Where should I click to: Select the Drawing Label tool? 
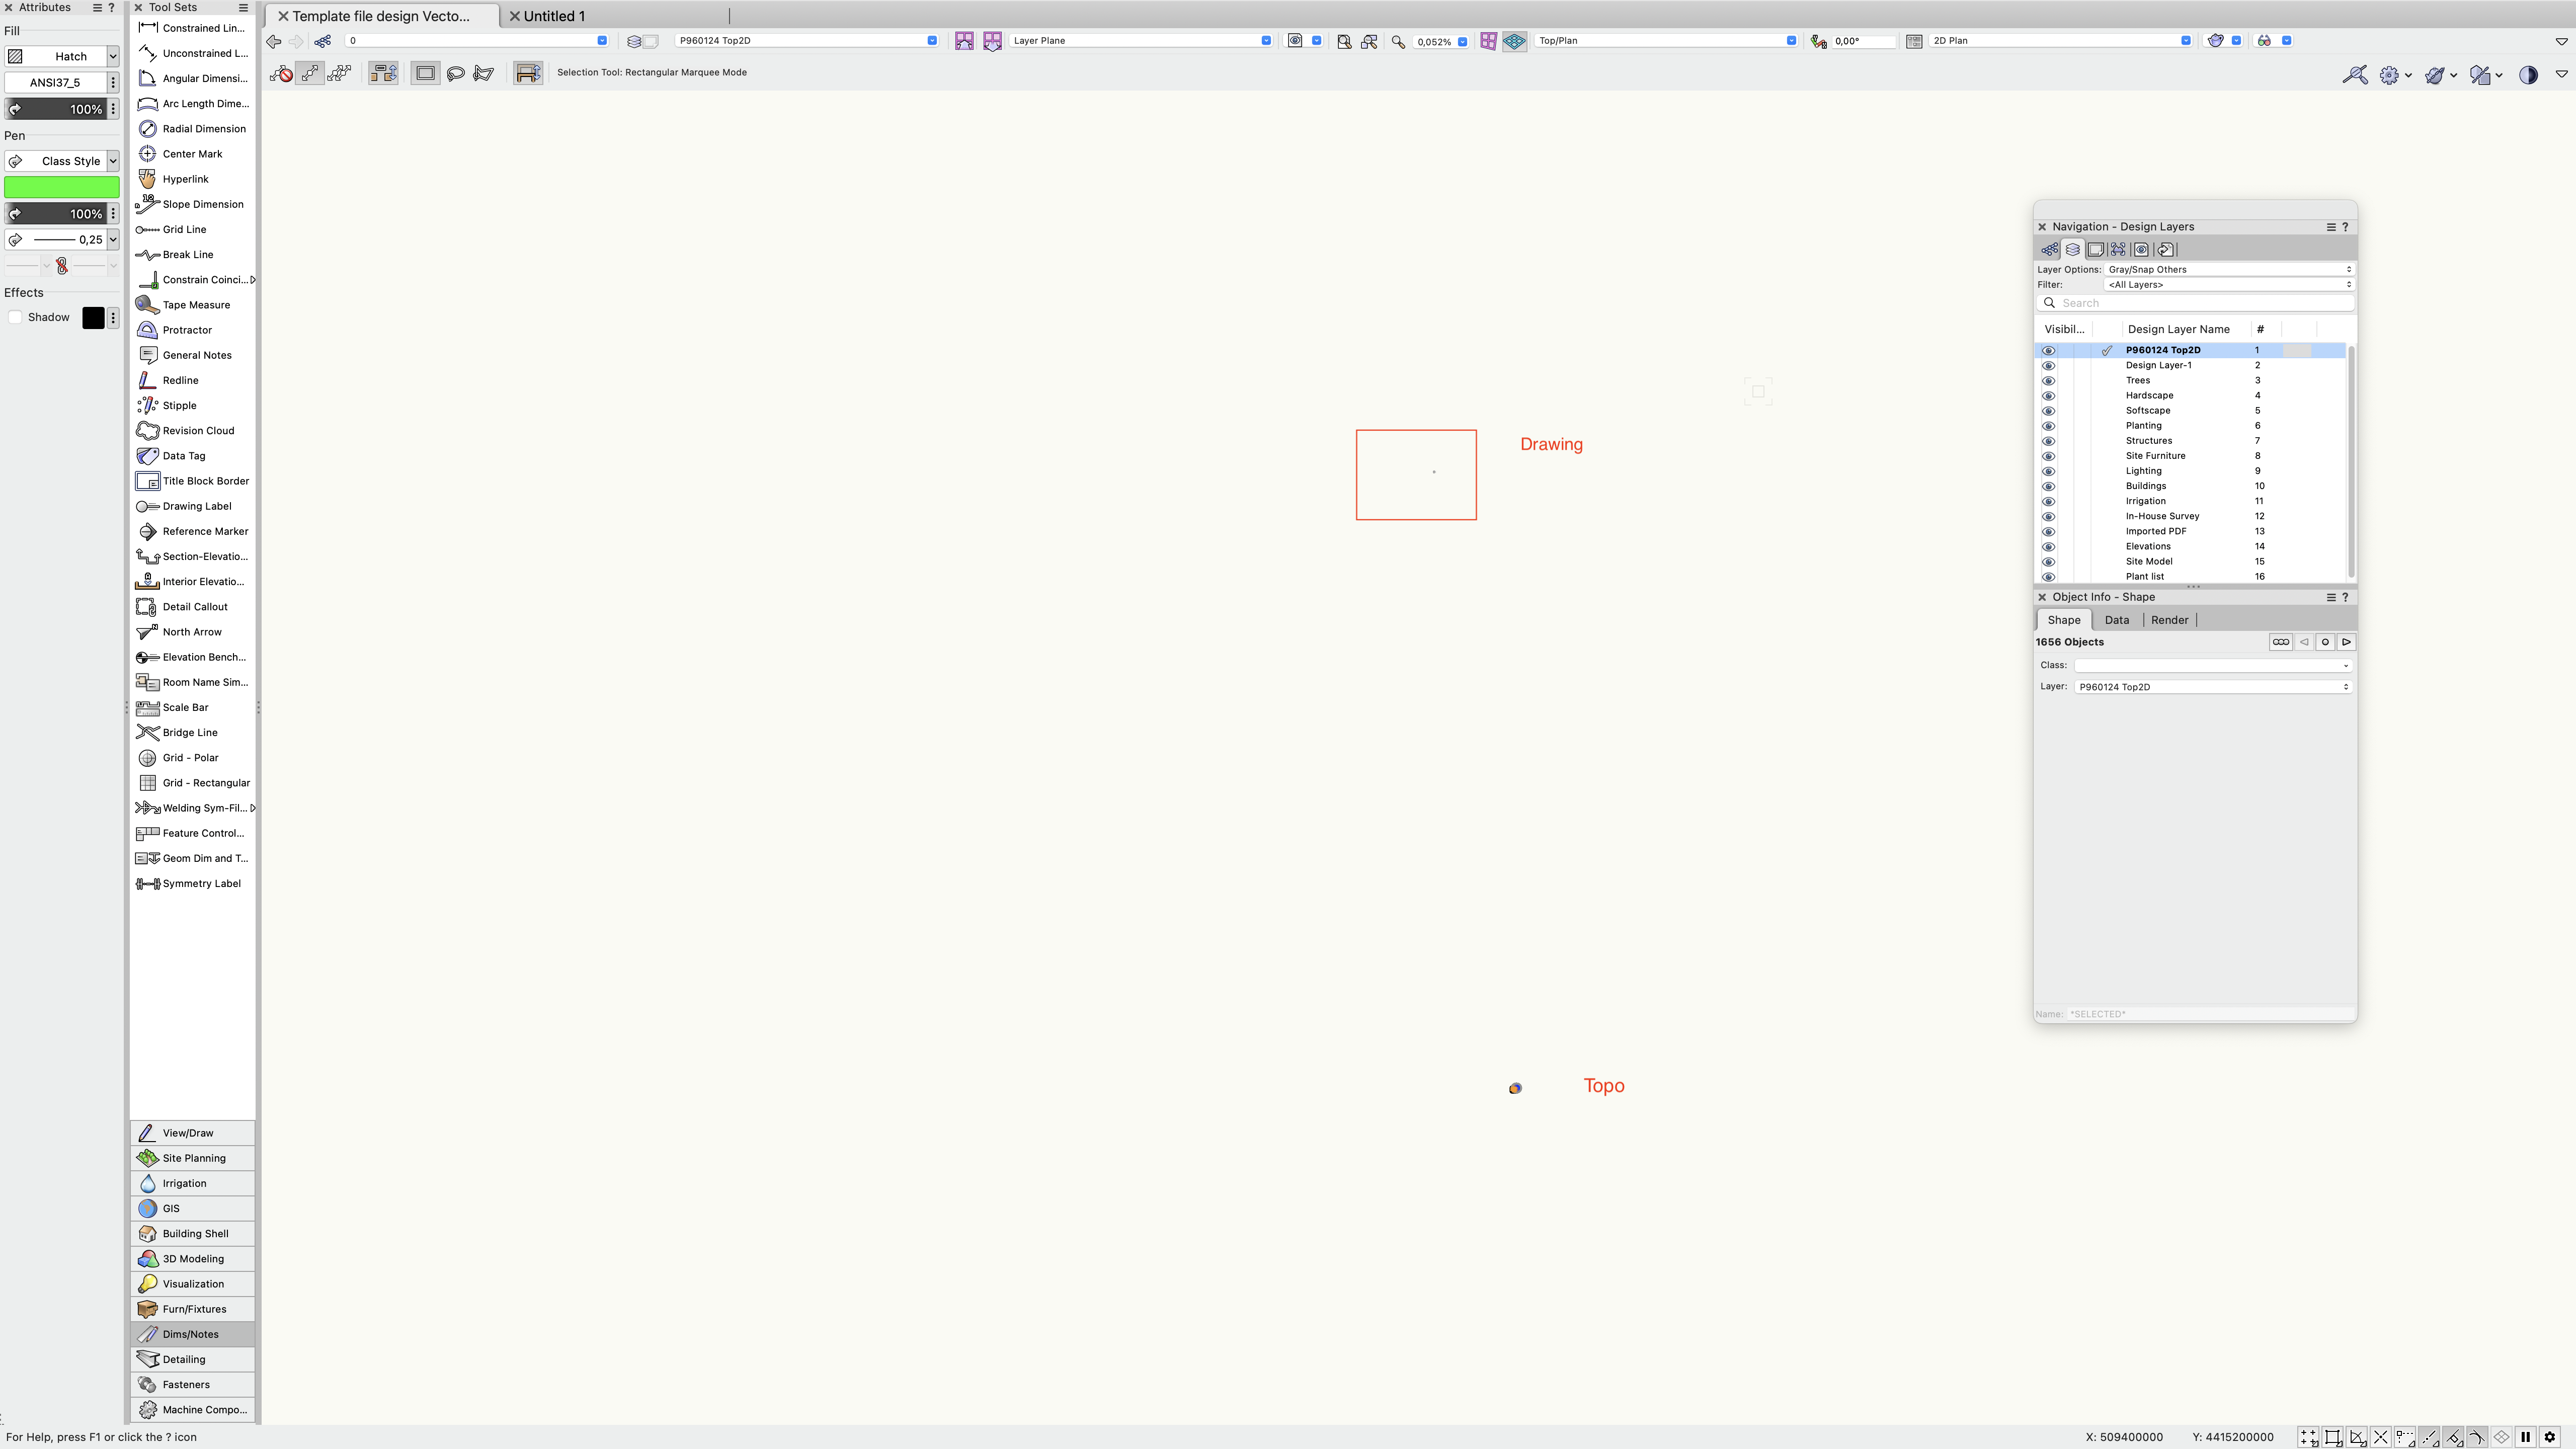(196, 506)
